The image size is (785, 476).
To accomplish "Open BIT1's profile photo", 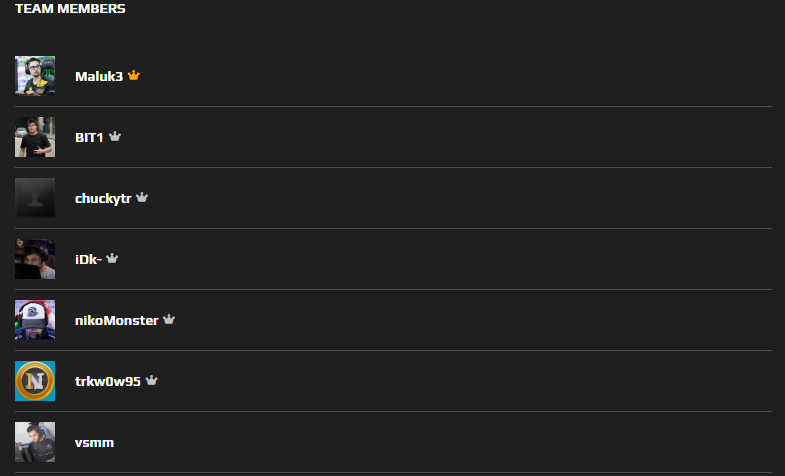I will 35,137.
